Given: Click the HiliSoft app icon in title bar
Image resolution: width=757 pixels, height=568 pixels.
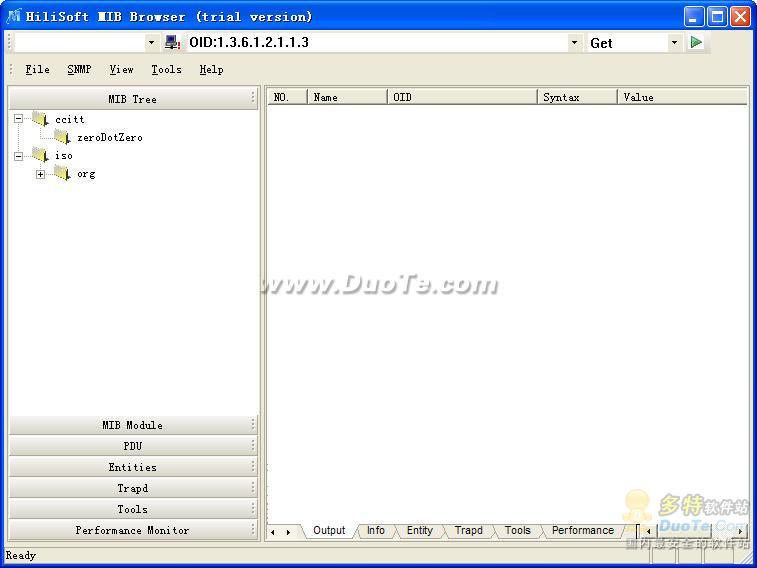Looking at the screenshot, I should [14, 16].
